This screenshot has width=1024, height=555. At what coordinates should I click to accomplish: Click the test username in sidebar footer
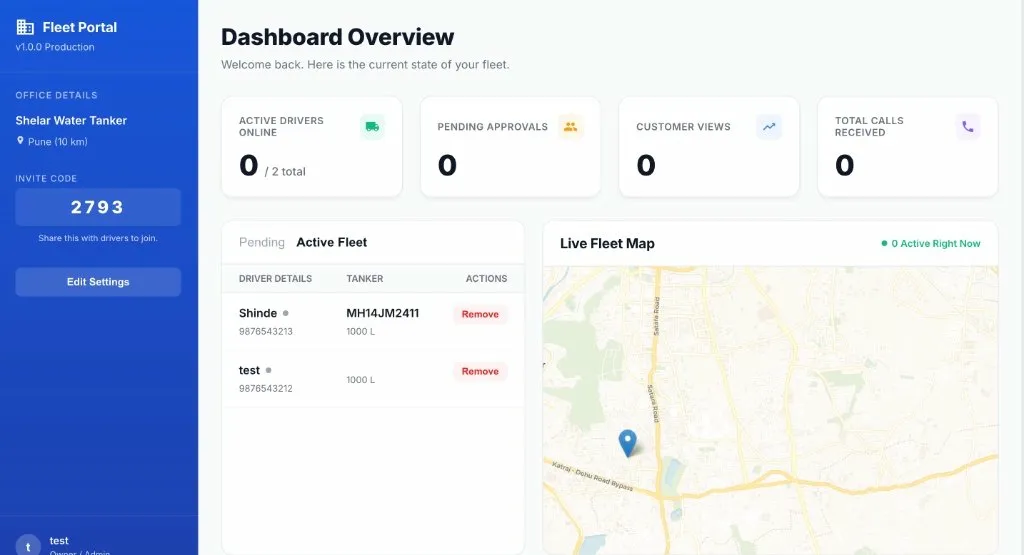tap(59, 541)
